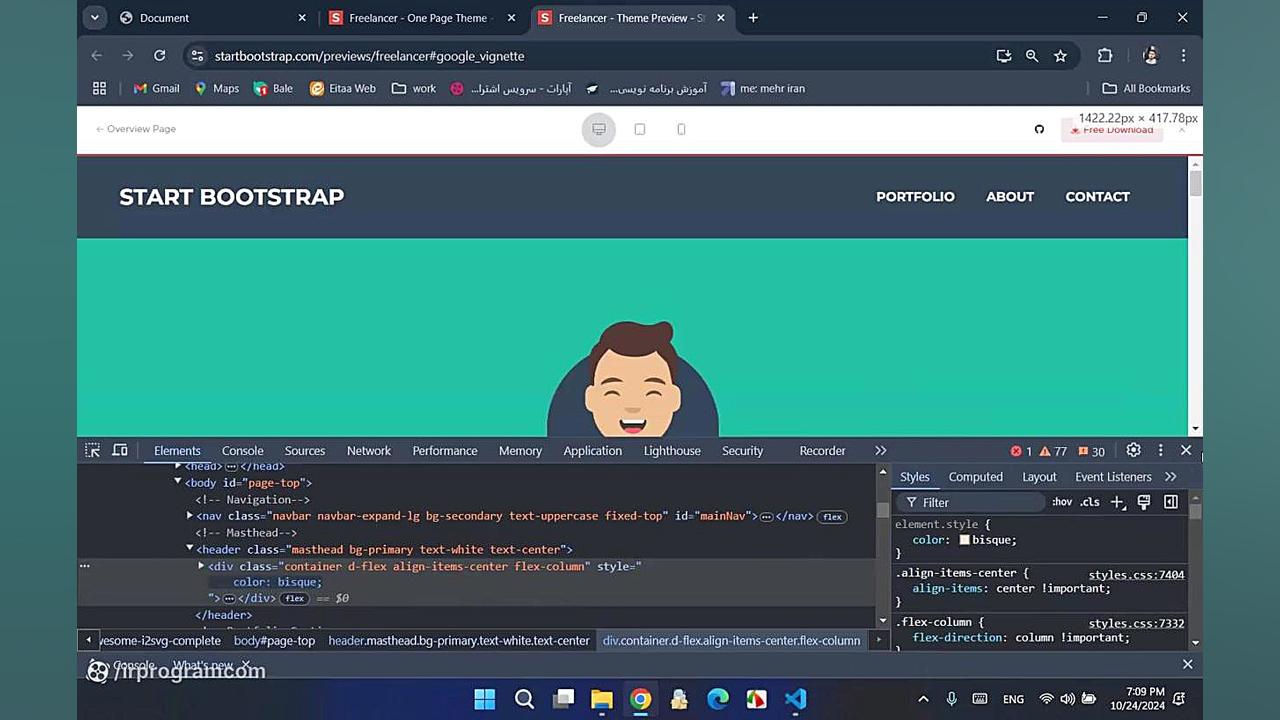Show more Styles sidebar tabs
The width and height of the screenshot is (1280, 720).
[x=1171, y=477]
